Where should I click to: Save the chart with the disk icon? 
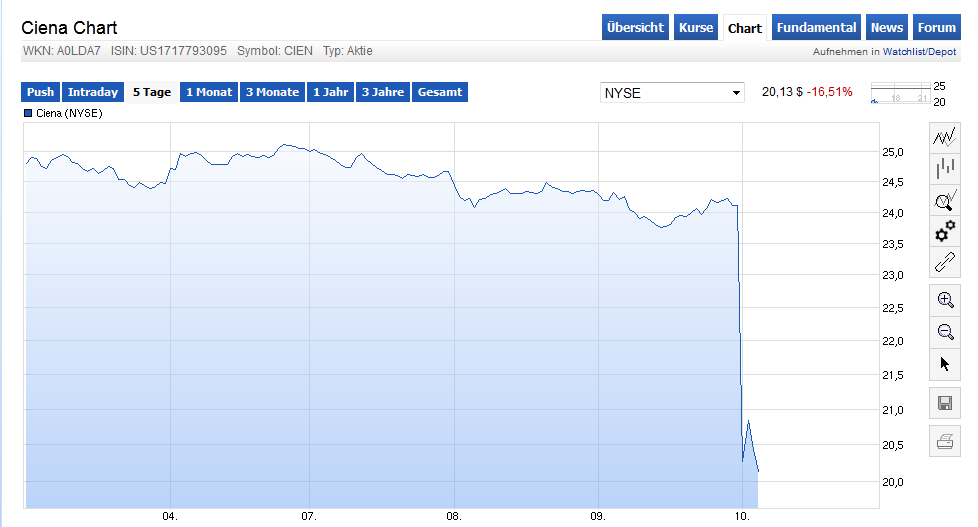click(x=945, y=404)
